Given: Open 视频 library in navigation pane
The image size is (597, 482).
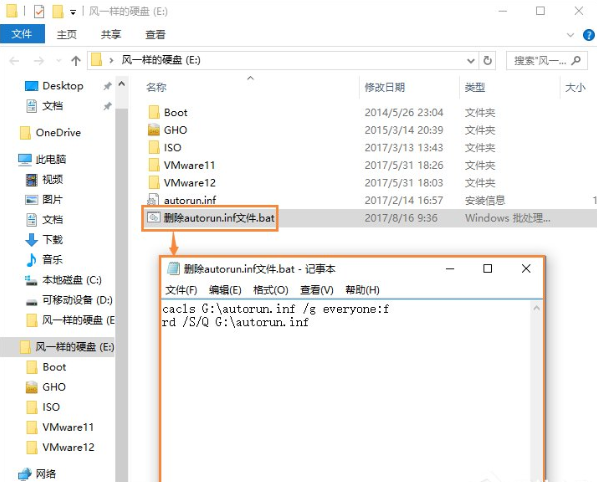Looking at the screenshot, I should coord(44,180).
